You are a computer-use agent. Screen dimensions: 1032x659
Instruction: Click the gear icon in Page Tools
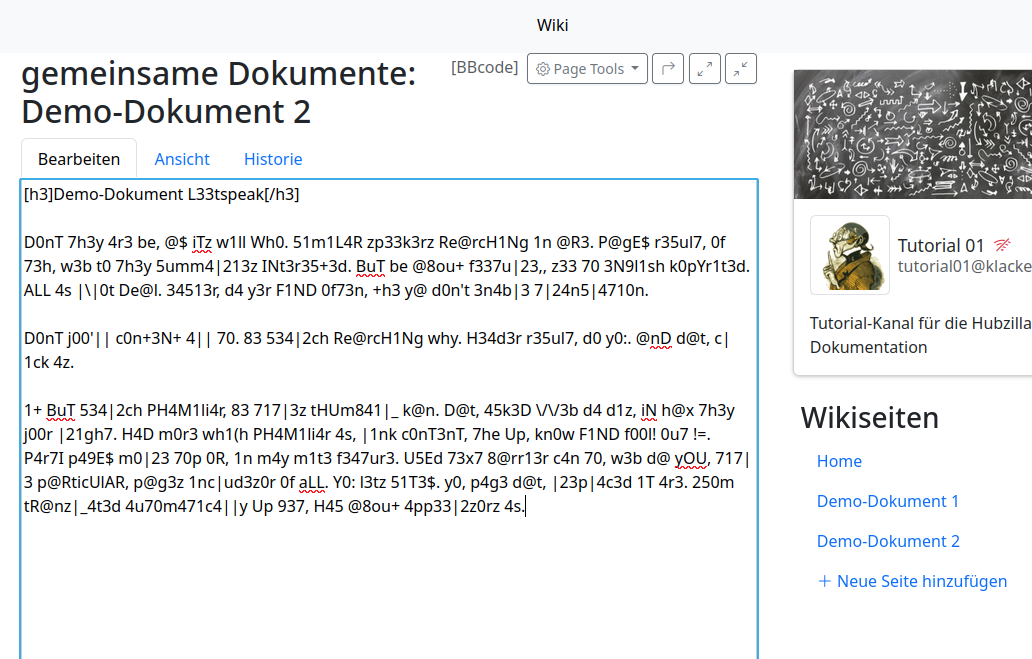tap(543, 69)
